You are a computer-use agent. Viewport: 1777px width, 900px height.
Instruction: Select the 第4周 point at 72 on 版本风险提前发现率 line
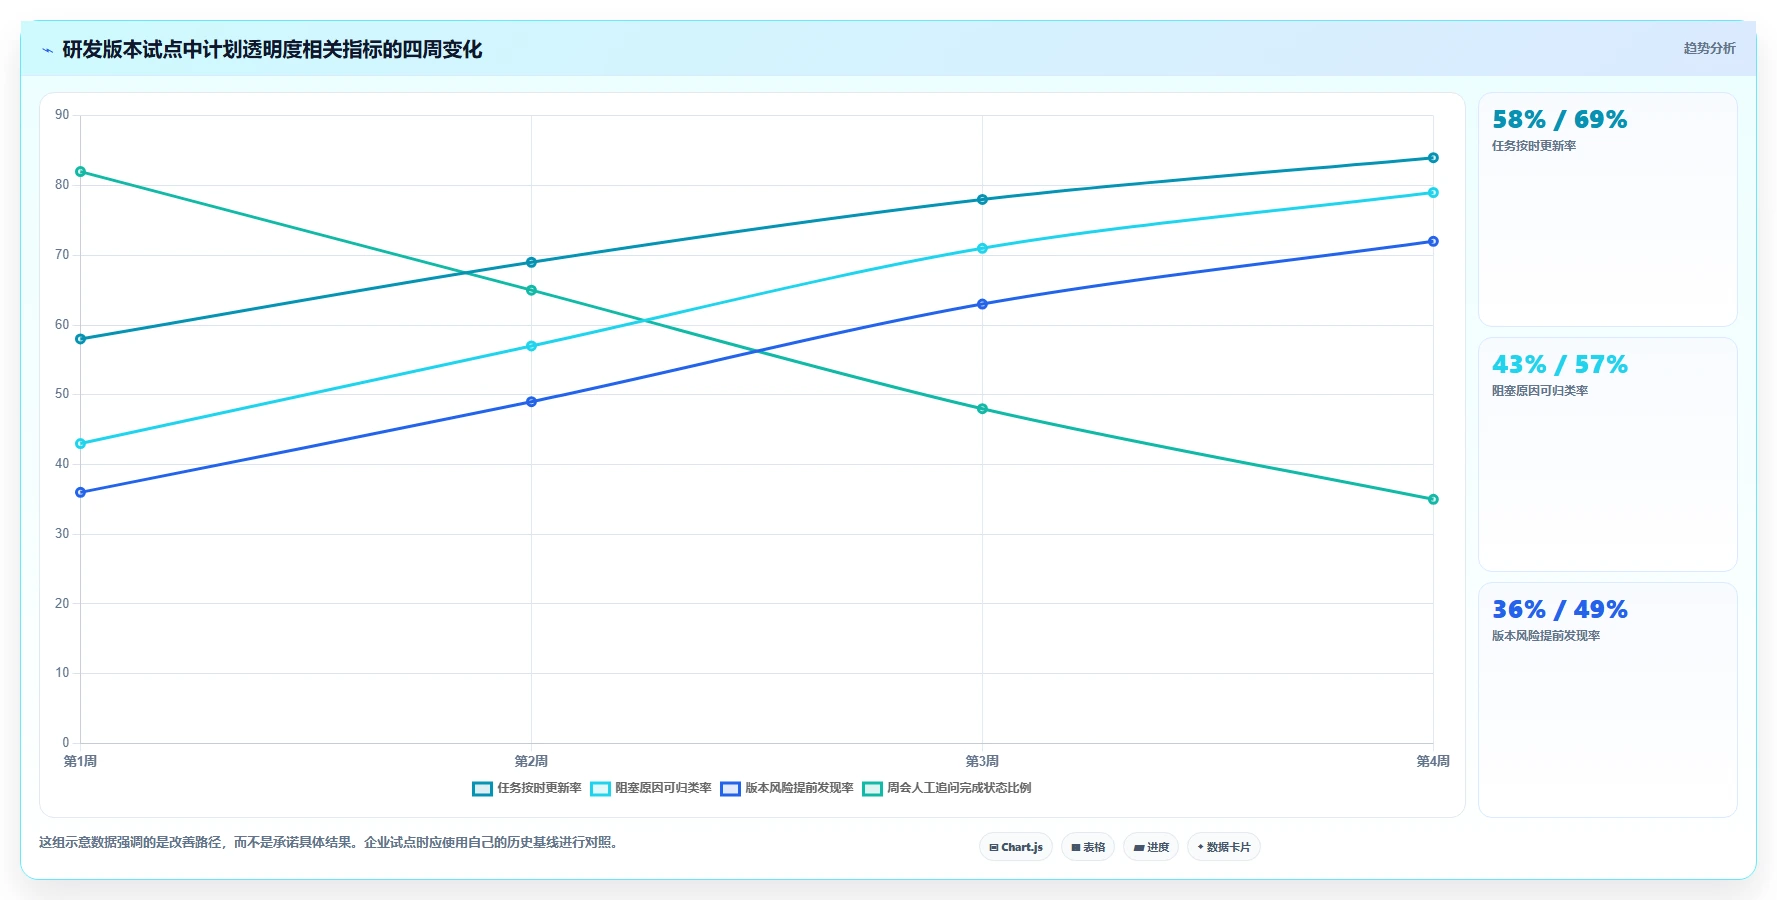point(1433,241)
